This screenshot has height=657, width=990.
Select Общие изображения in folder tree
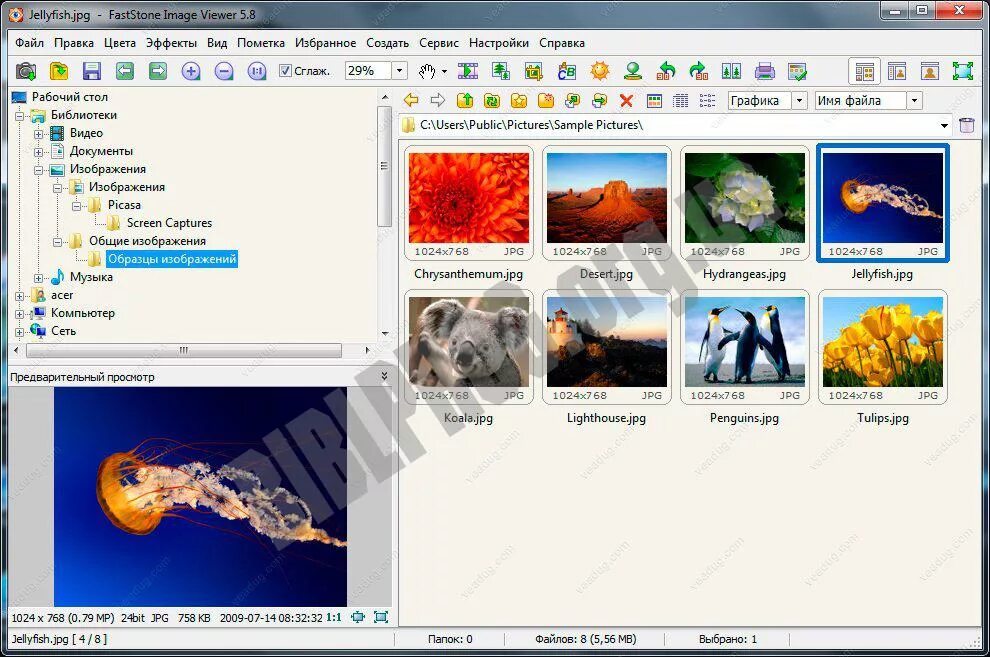click(147, 241)
